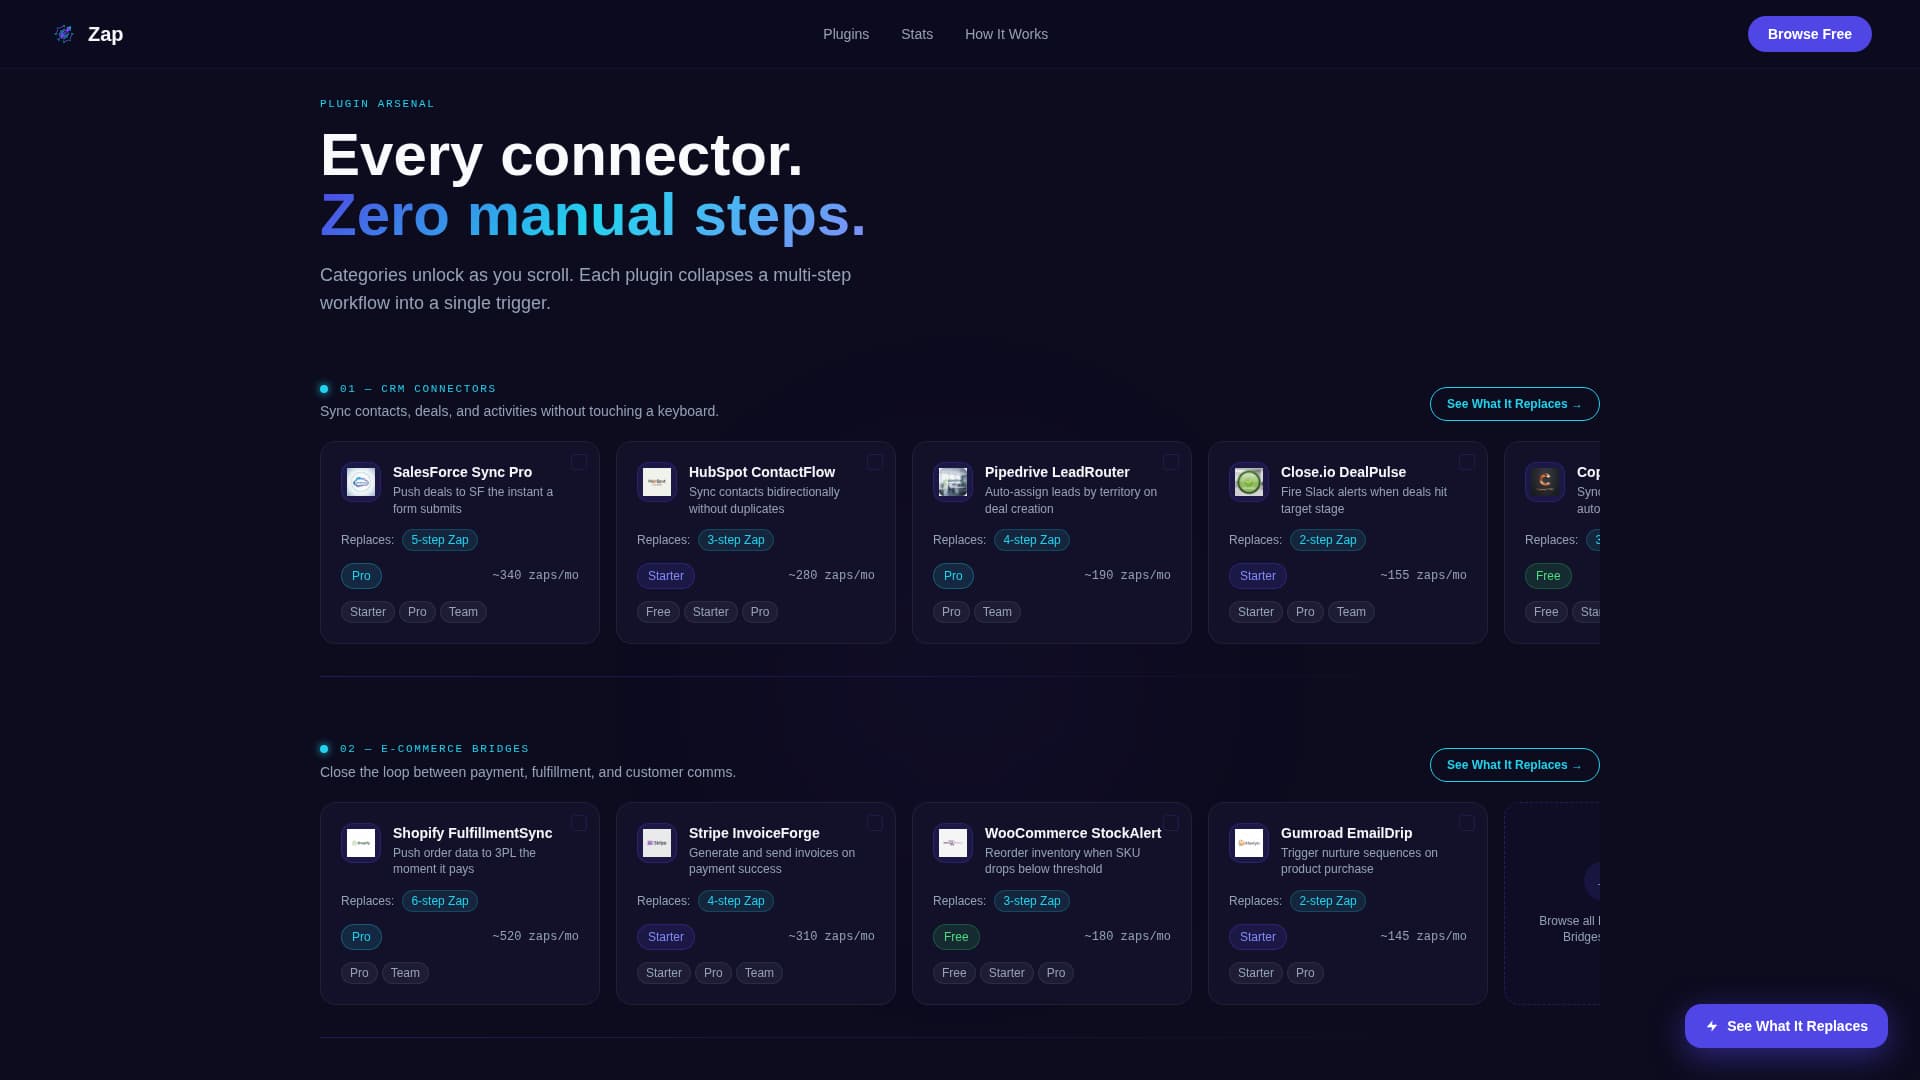Screen dimensions: 1920x1080
Task: Select the 4-step Zap tag on Pipedrive card
Action: point(1032,540)
